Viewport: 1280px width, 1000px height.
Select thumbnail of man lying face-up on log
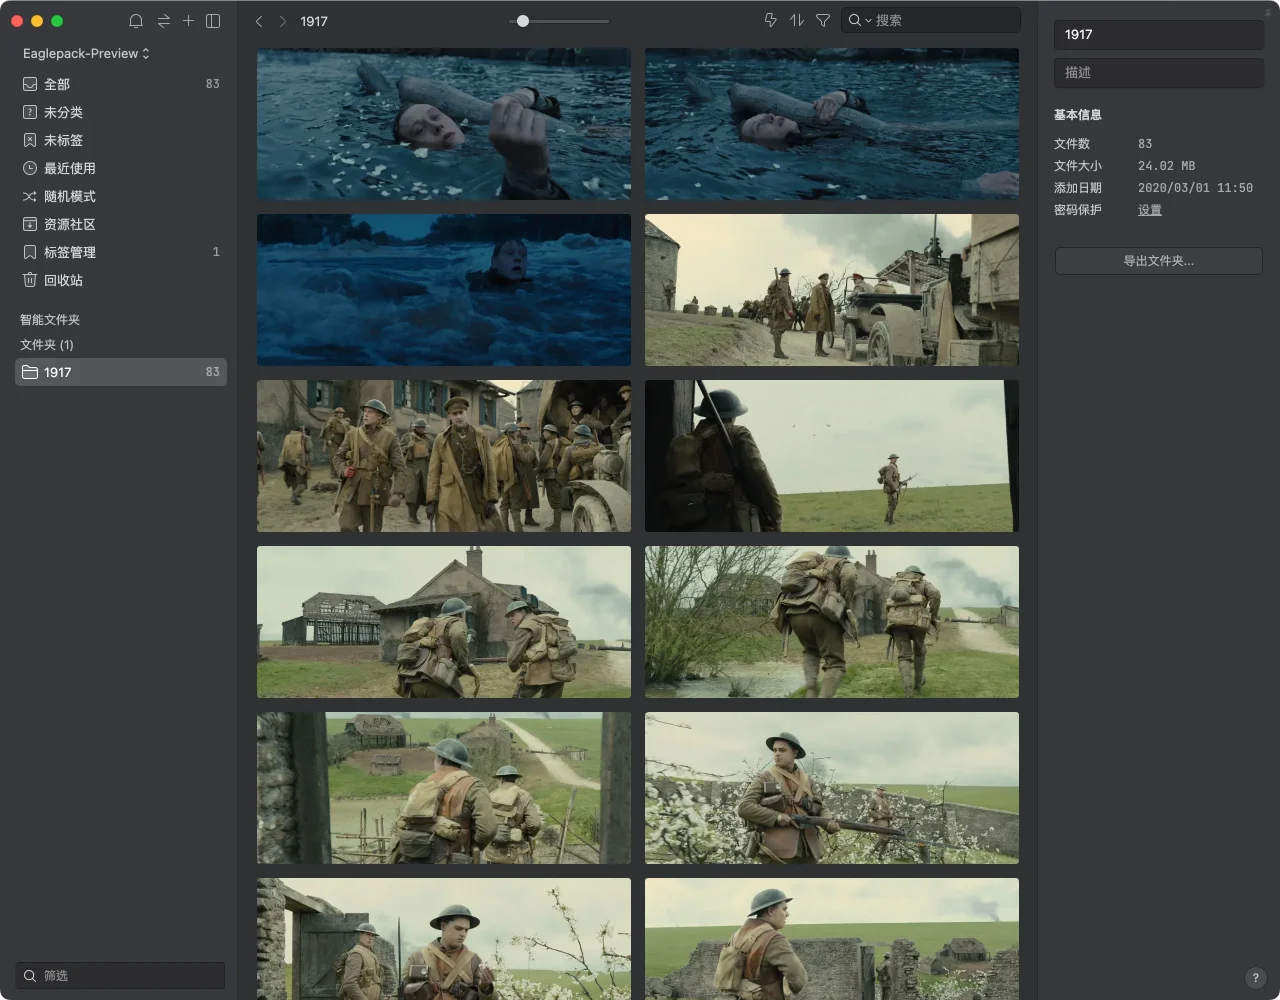832,124
